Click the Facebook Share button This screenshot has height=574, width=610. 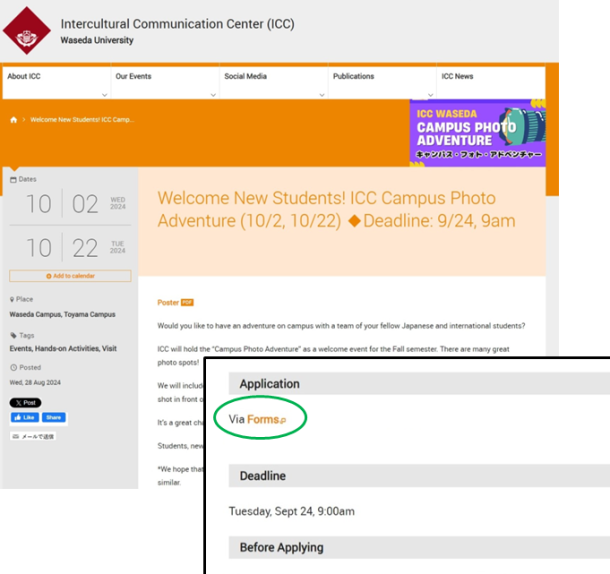(54, 418)
